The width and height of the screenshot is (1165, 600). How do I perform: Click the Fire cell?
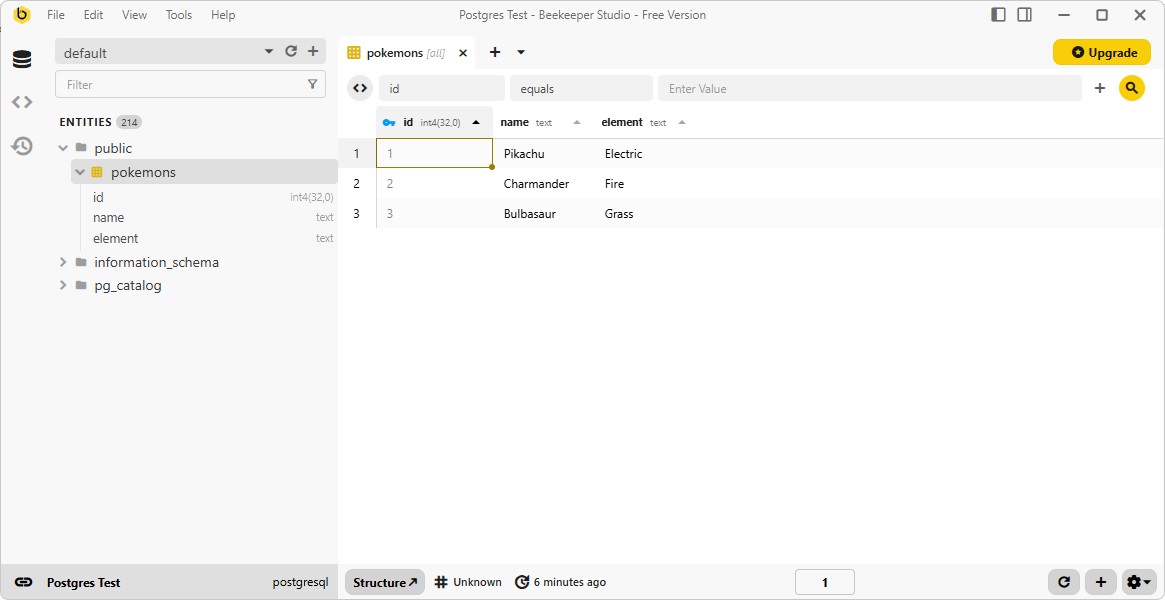(645, 183)
